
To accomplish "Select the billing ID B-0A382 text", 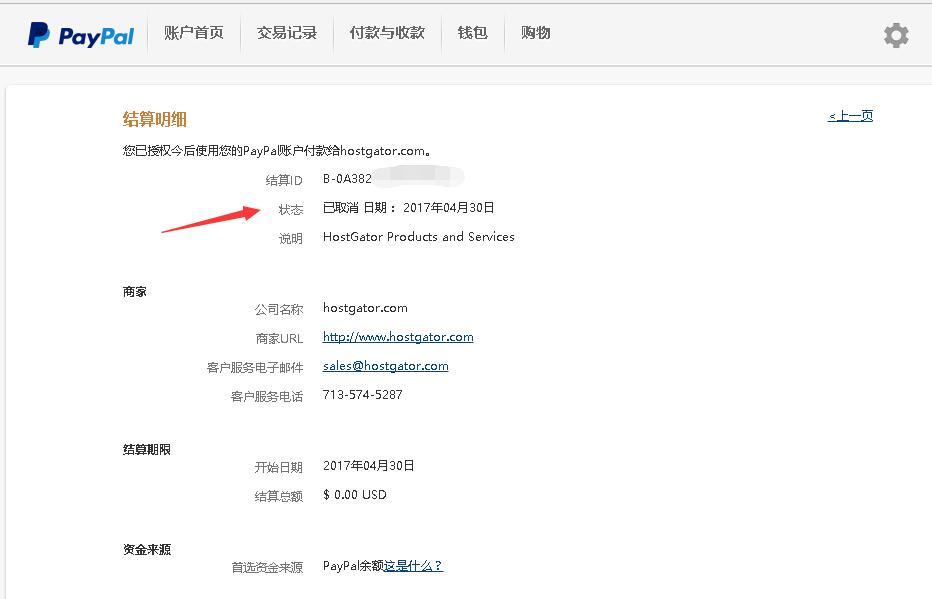I will 347,178.
